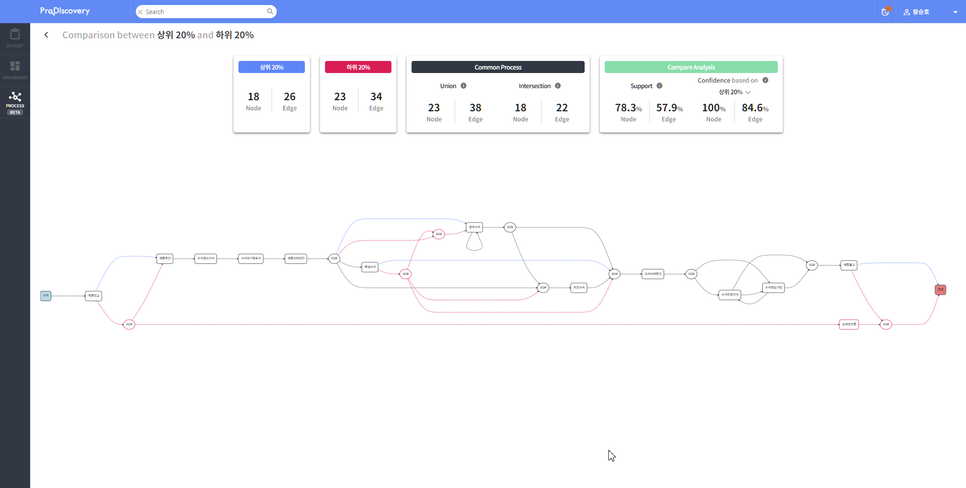
Task: Open the user account dropdown arrow
Action: [955, 12]
